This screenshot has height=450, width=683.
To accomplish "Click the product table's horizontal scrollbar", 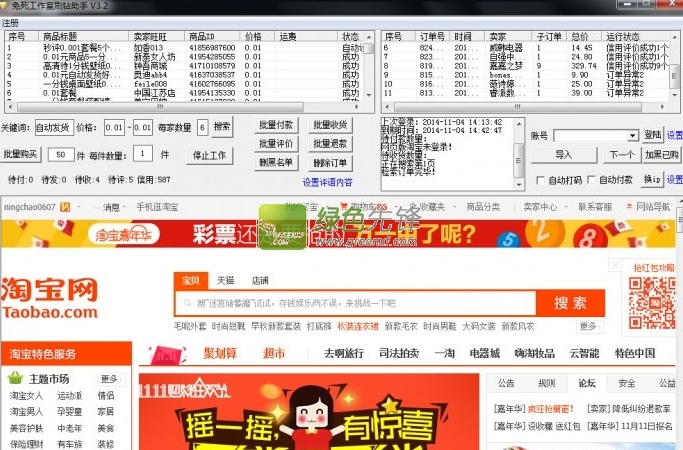I will [x=160, y=106].
